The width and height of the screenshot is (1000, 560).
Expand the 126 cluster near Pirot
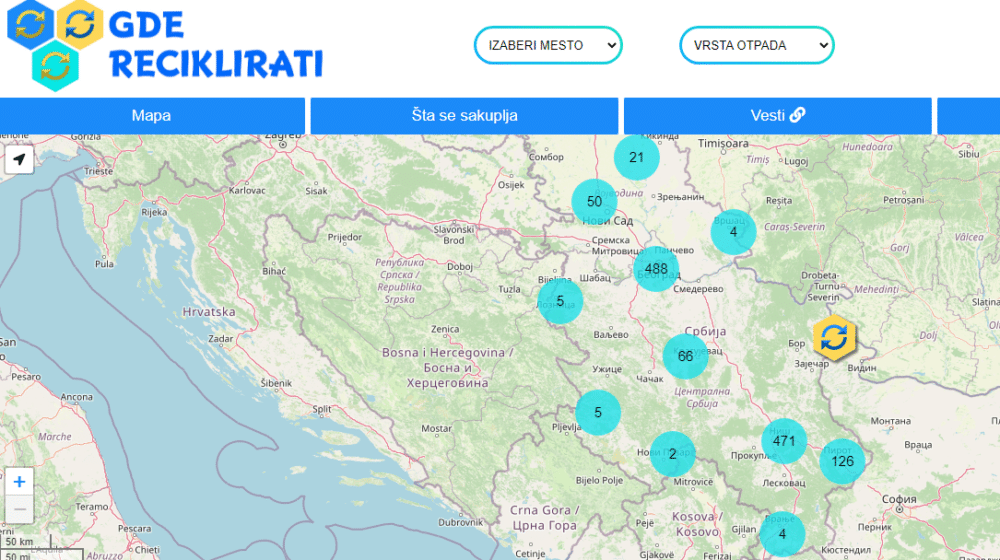click(x=842, y=461)
